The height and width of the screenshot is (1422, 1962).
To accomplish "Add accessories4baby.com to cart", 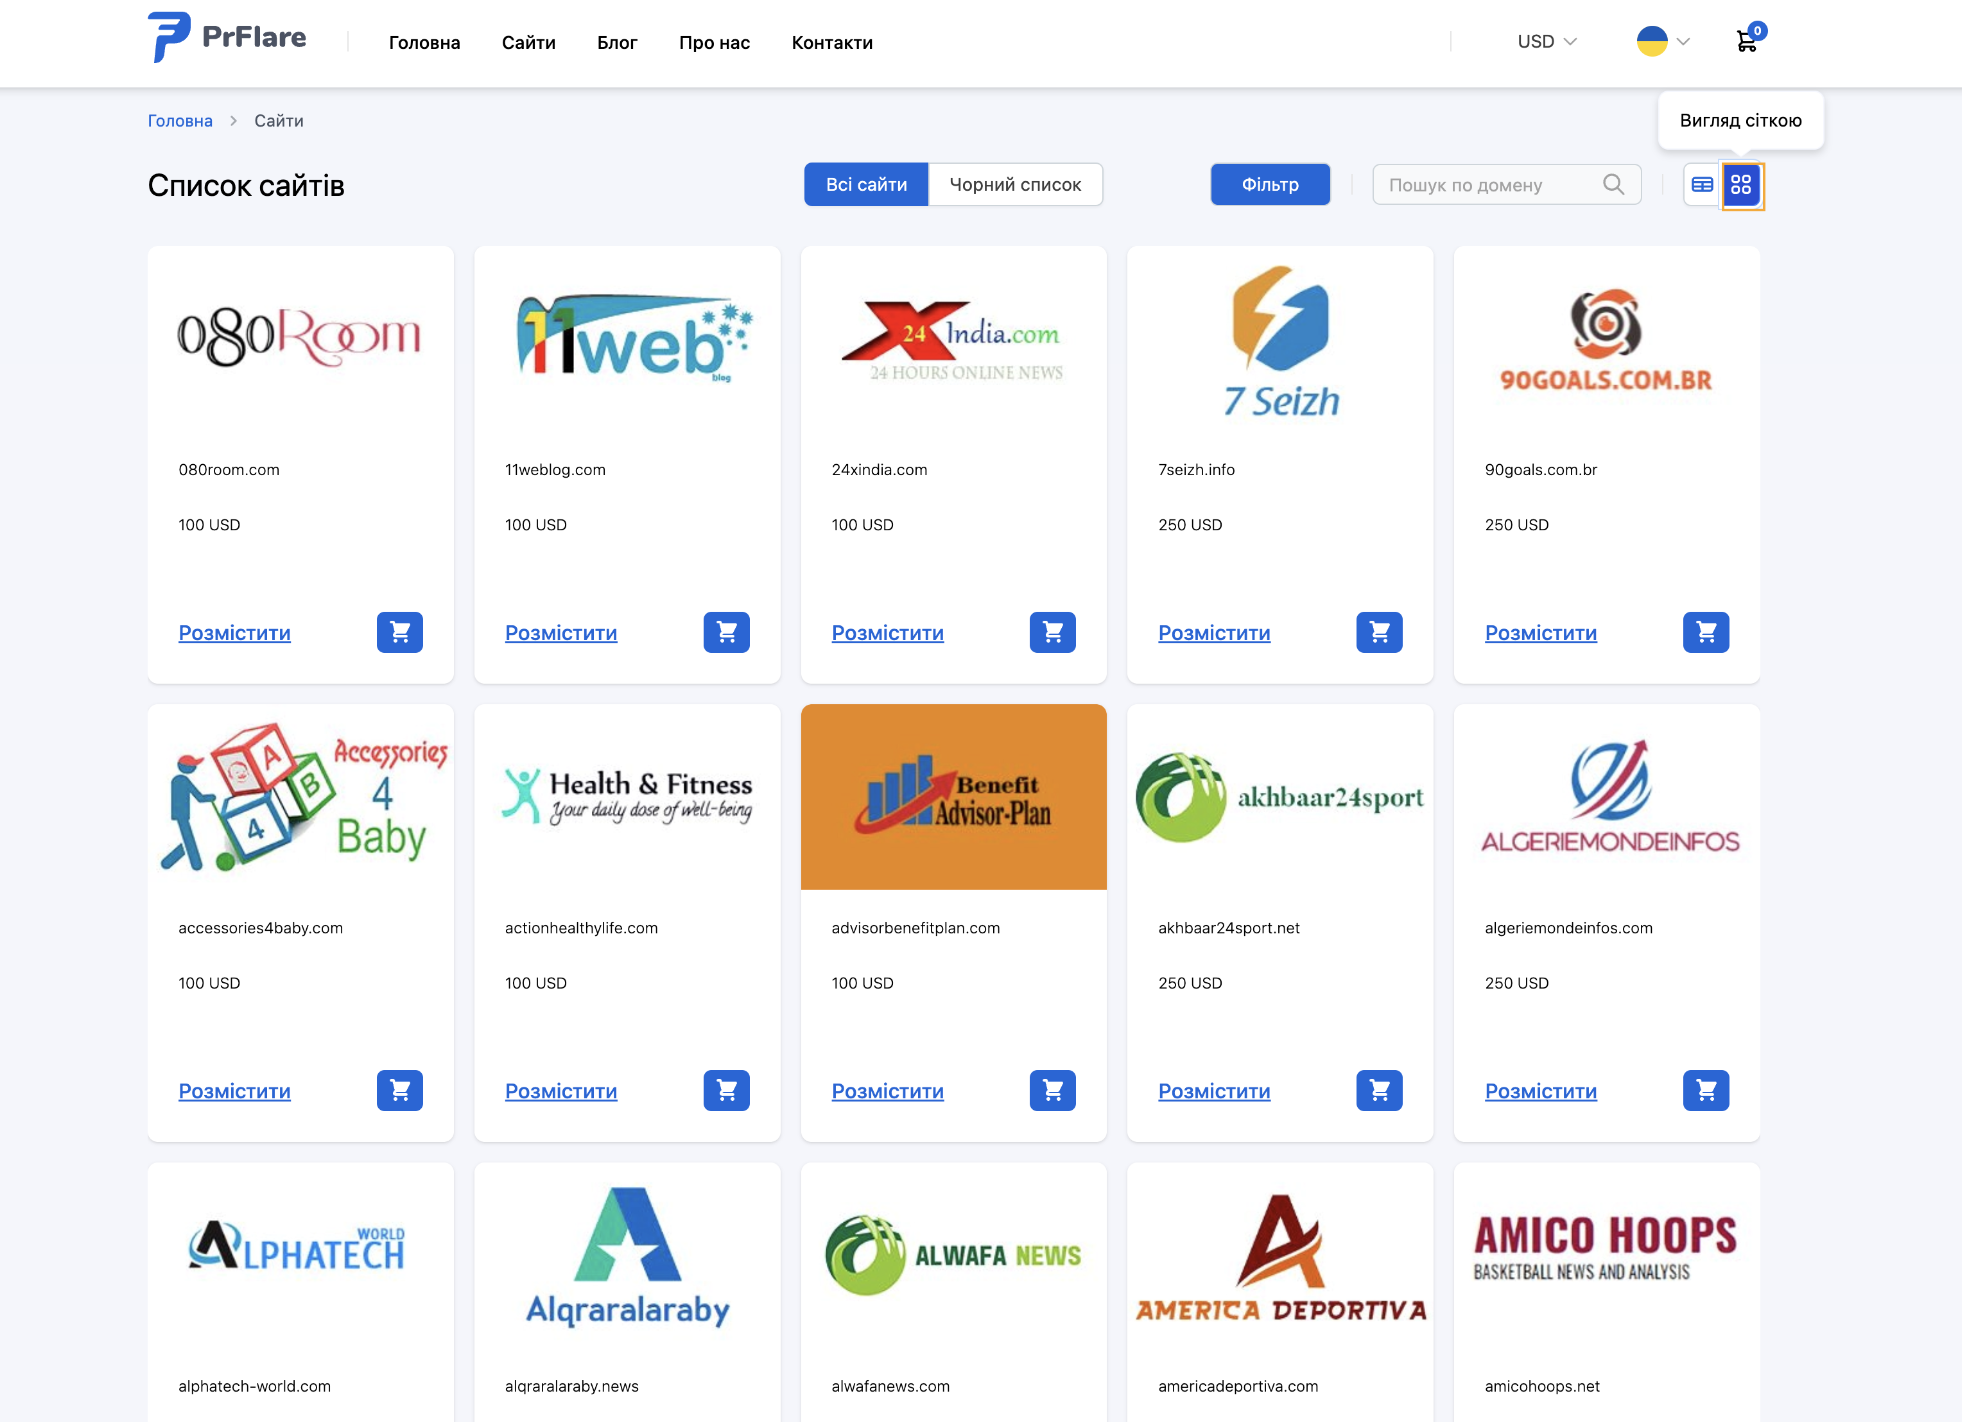I will [x=400, y=1090].
